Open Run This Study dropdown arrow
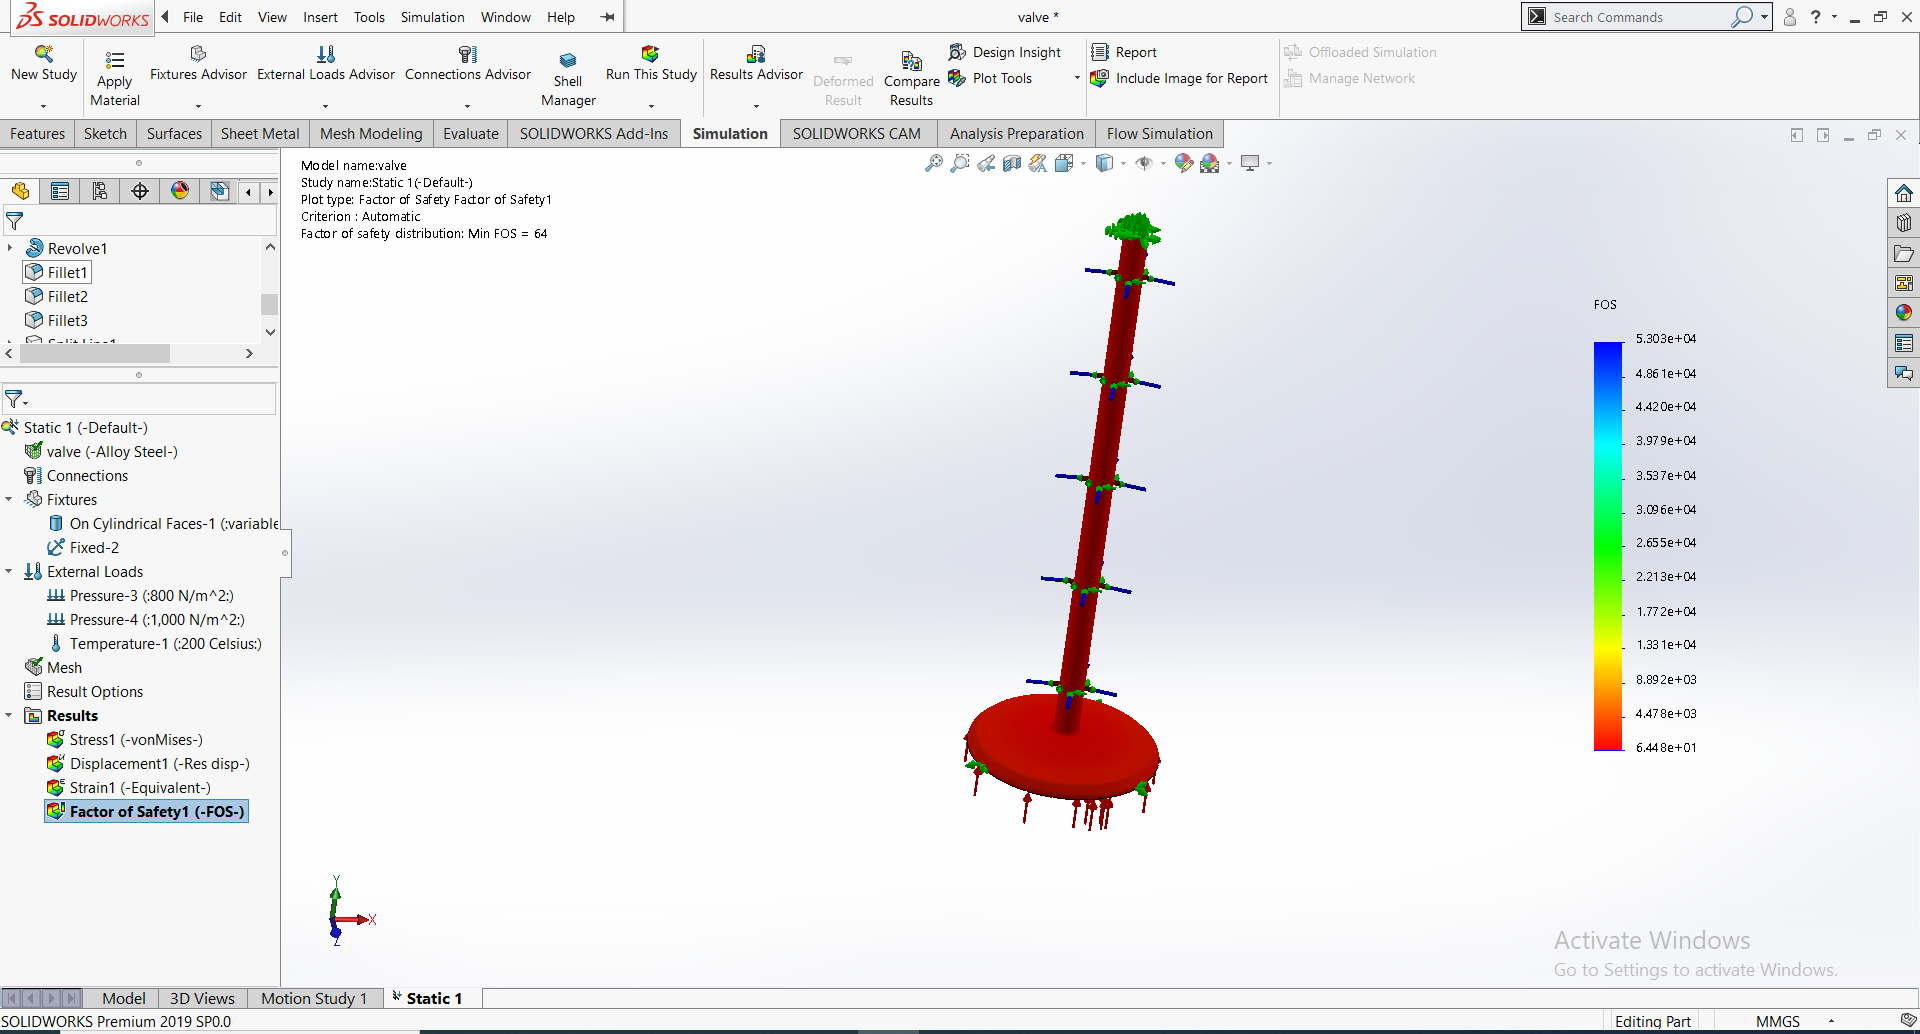This screenshot has width=1920, height=1034. coord(651,106)
